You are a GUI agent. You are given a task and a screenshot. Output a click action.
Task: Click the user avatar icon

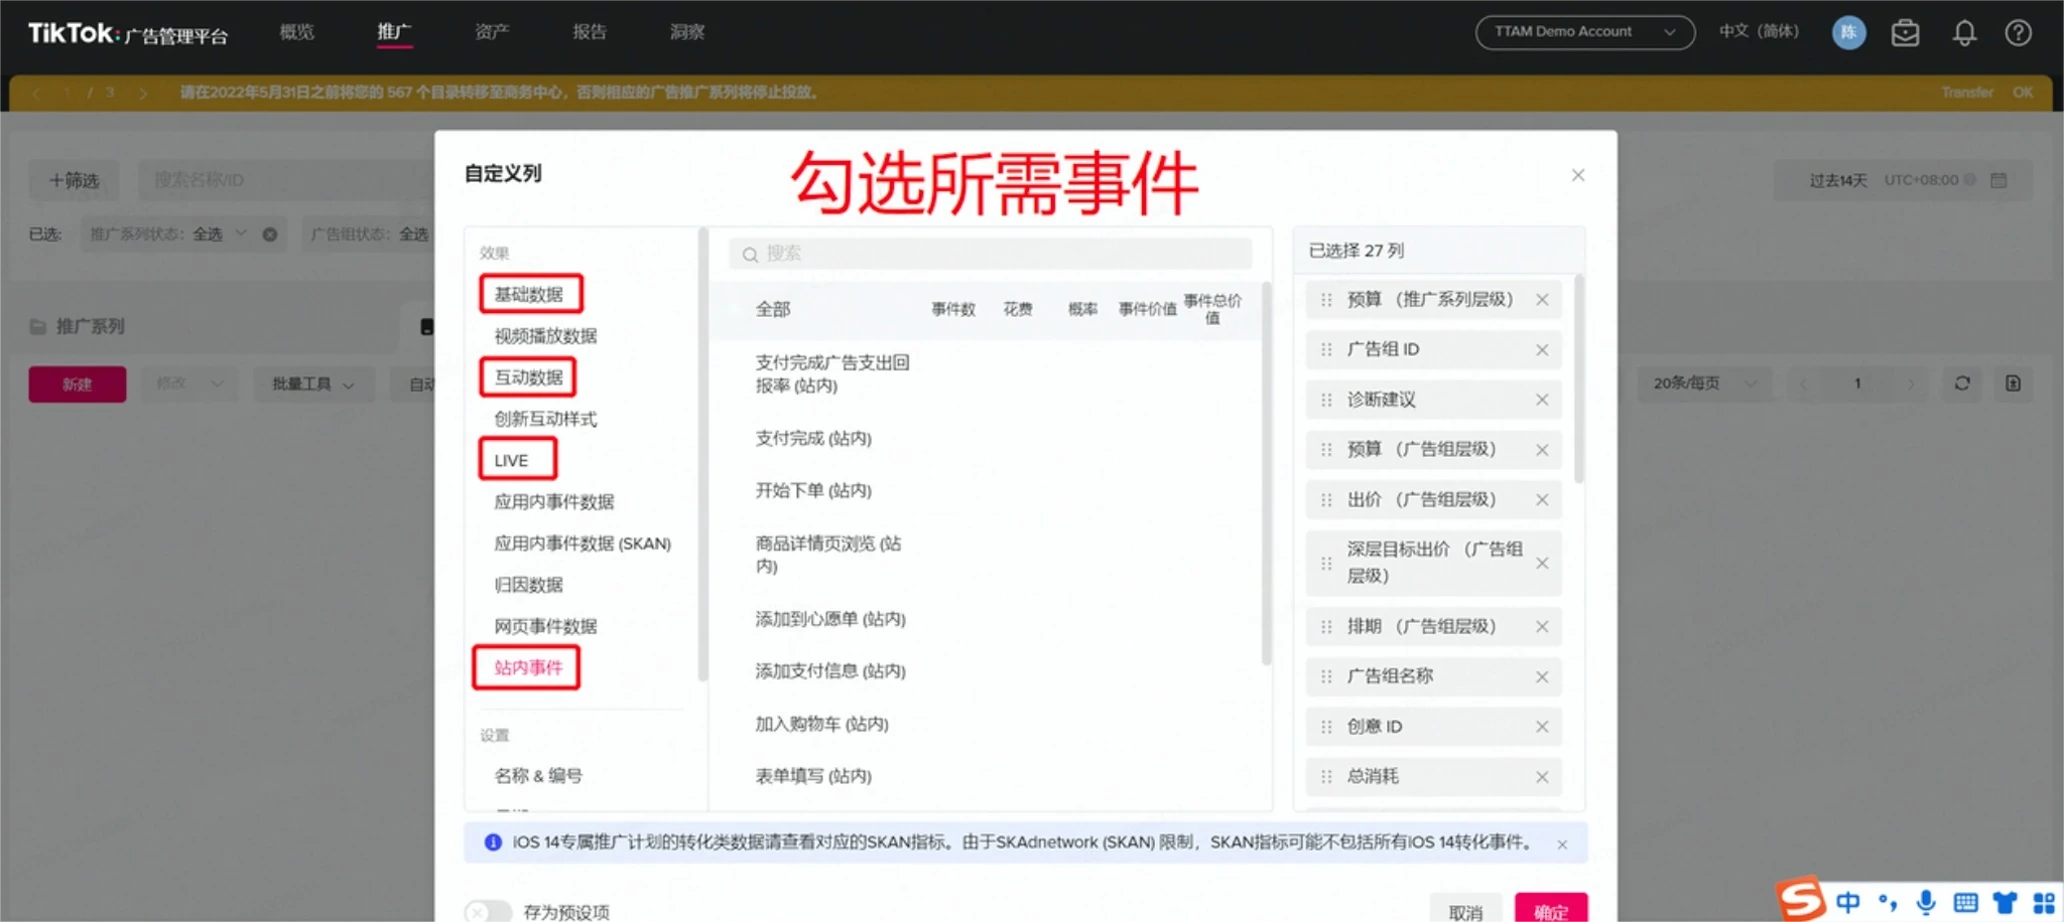1848,33
